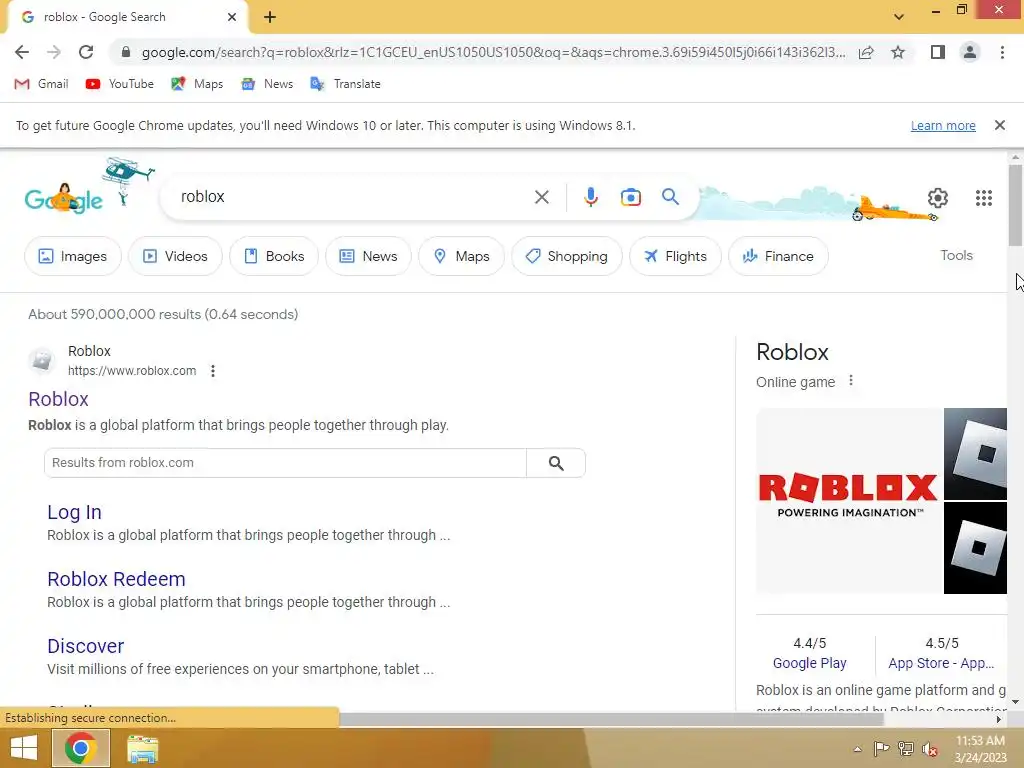Click the Chrome taskbar icon
The image size is (1024, 768).
(80, 748)
